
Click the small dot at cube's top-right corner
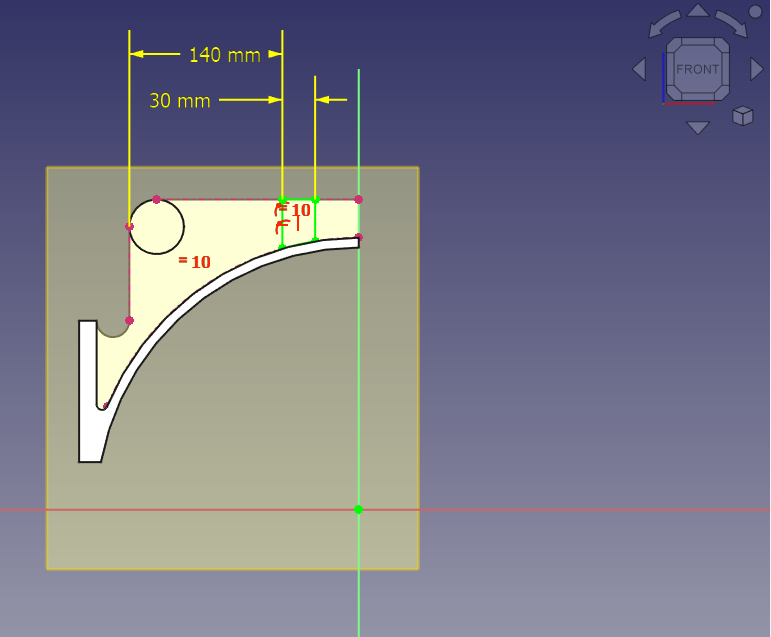click(x=755, y=12)
